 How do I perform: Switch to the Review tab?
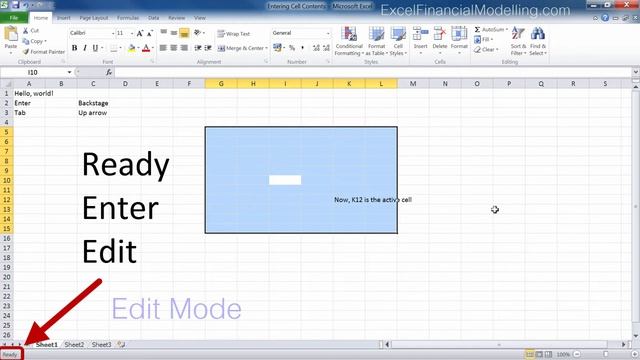tap(176, 18)
